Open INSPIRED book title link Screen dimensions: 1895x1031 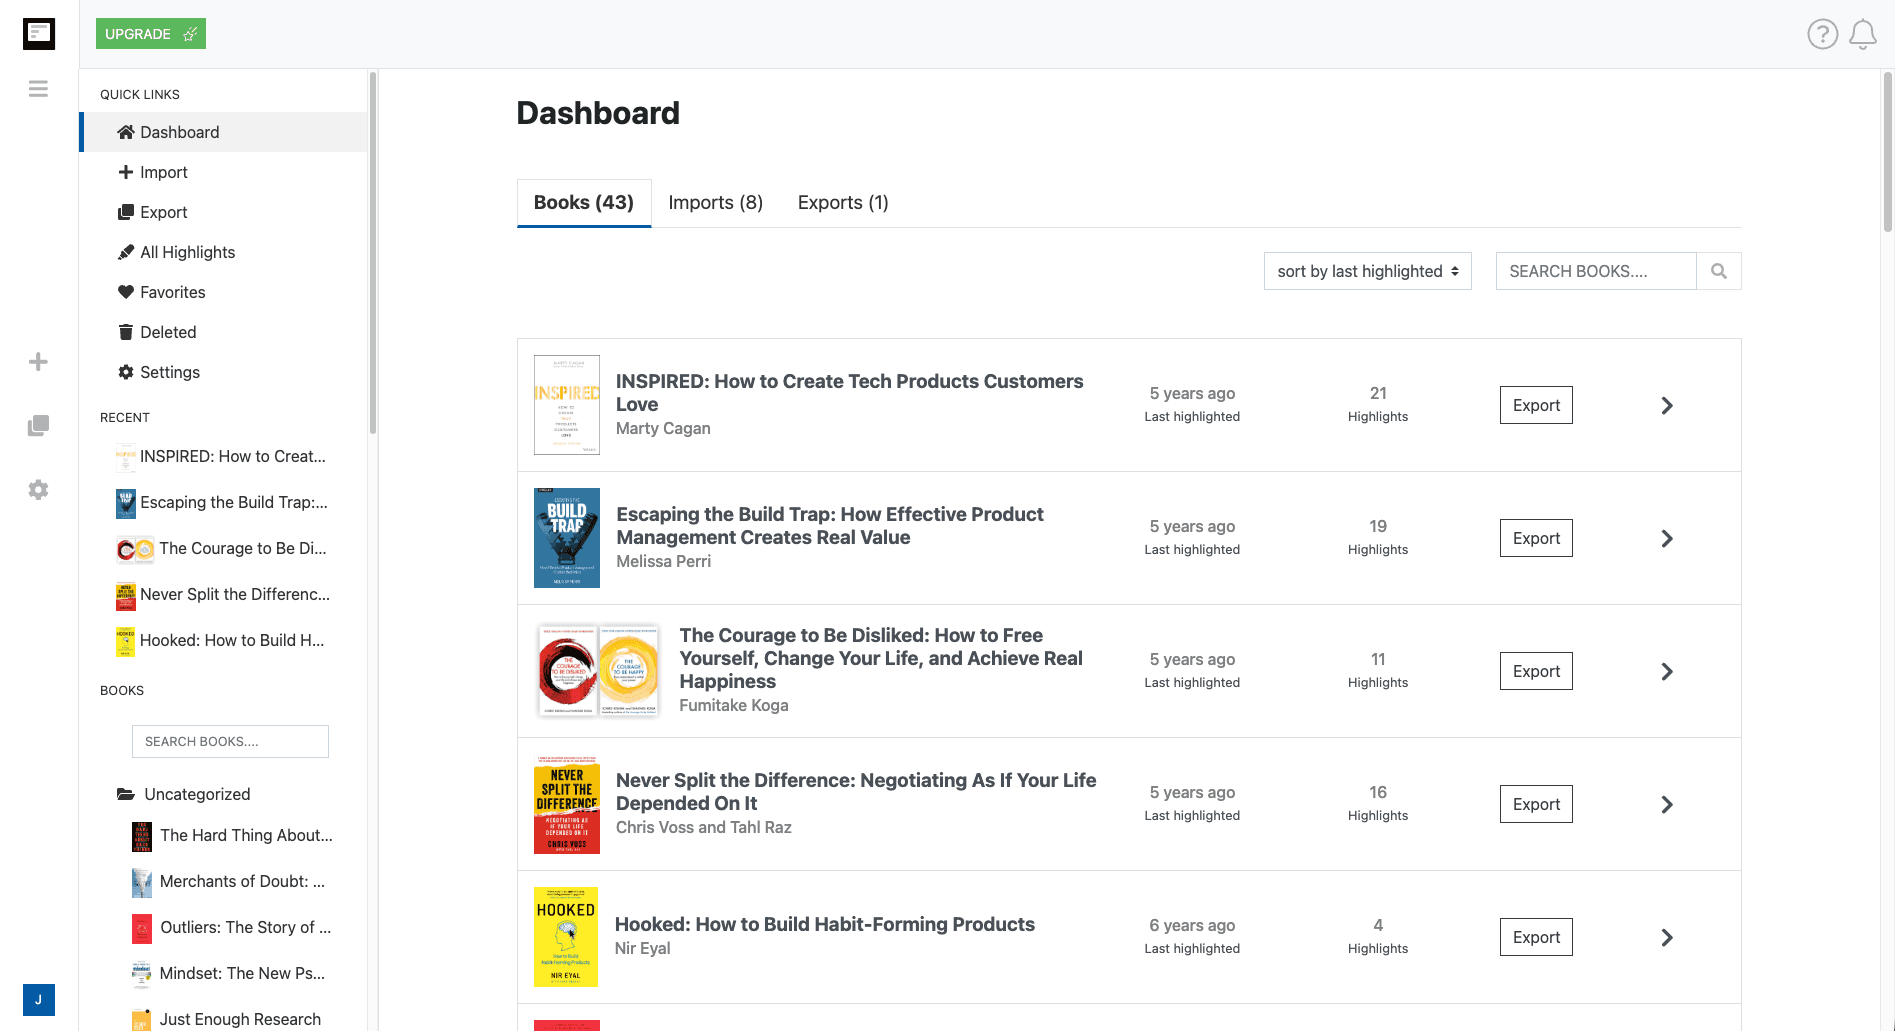click(849, 393)
